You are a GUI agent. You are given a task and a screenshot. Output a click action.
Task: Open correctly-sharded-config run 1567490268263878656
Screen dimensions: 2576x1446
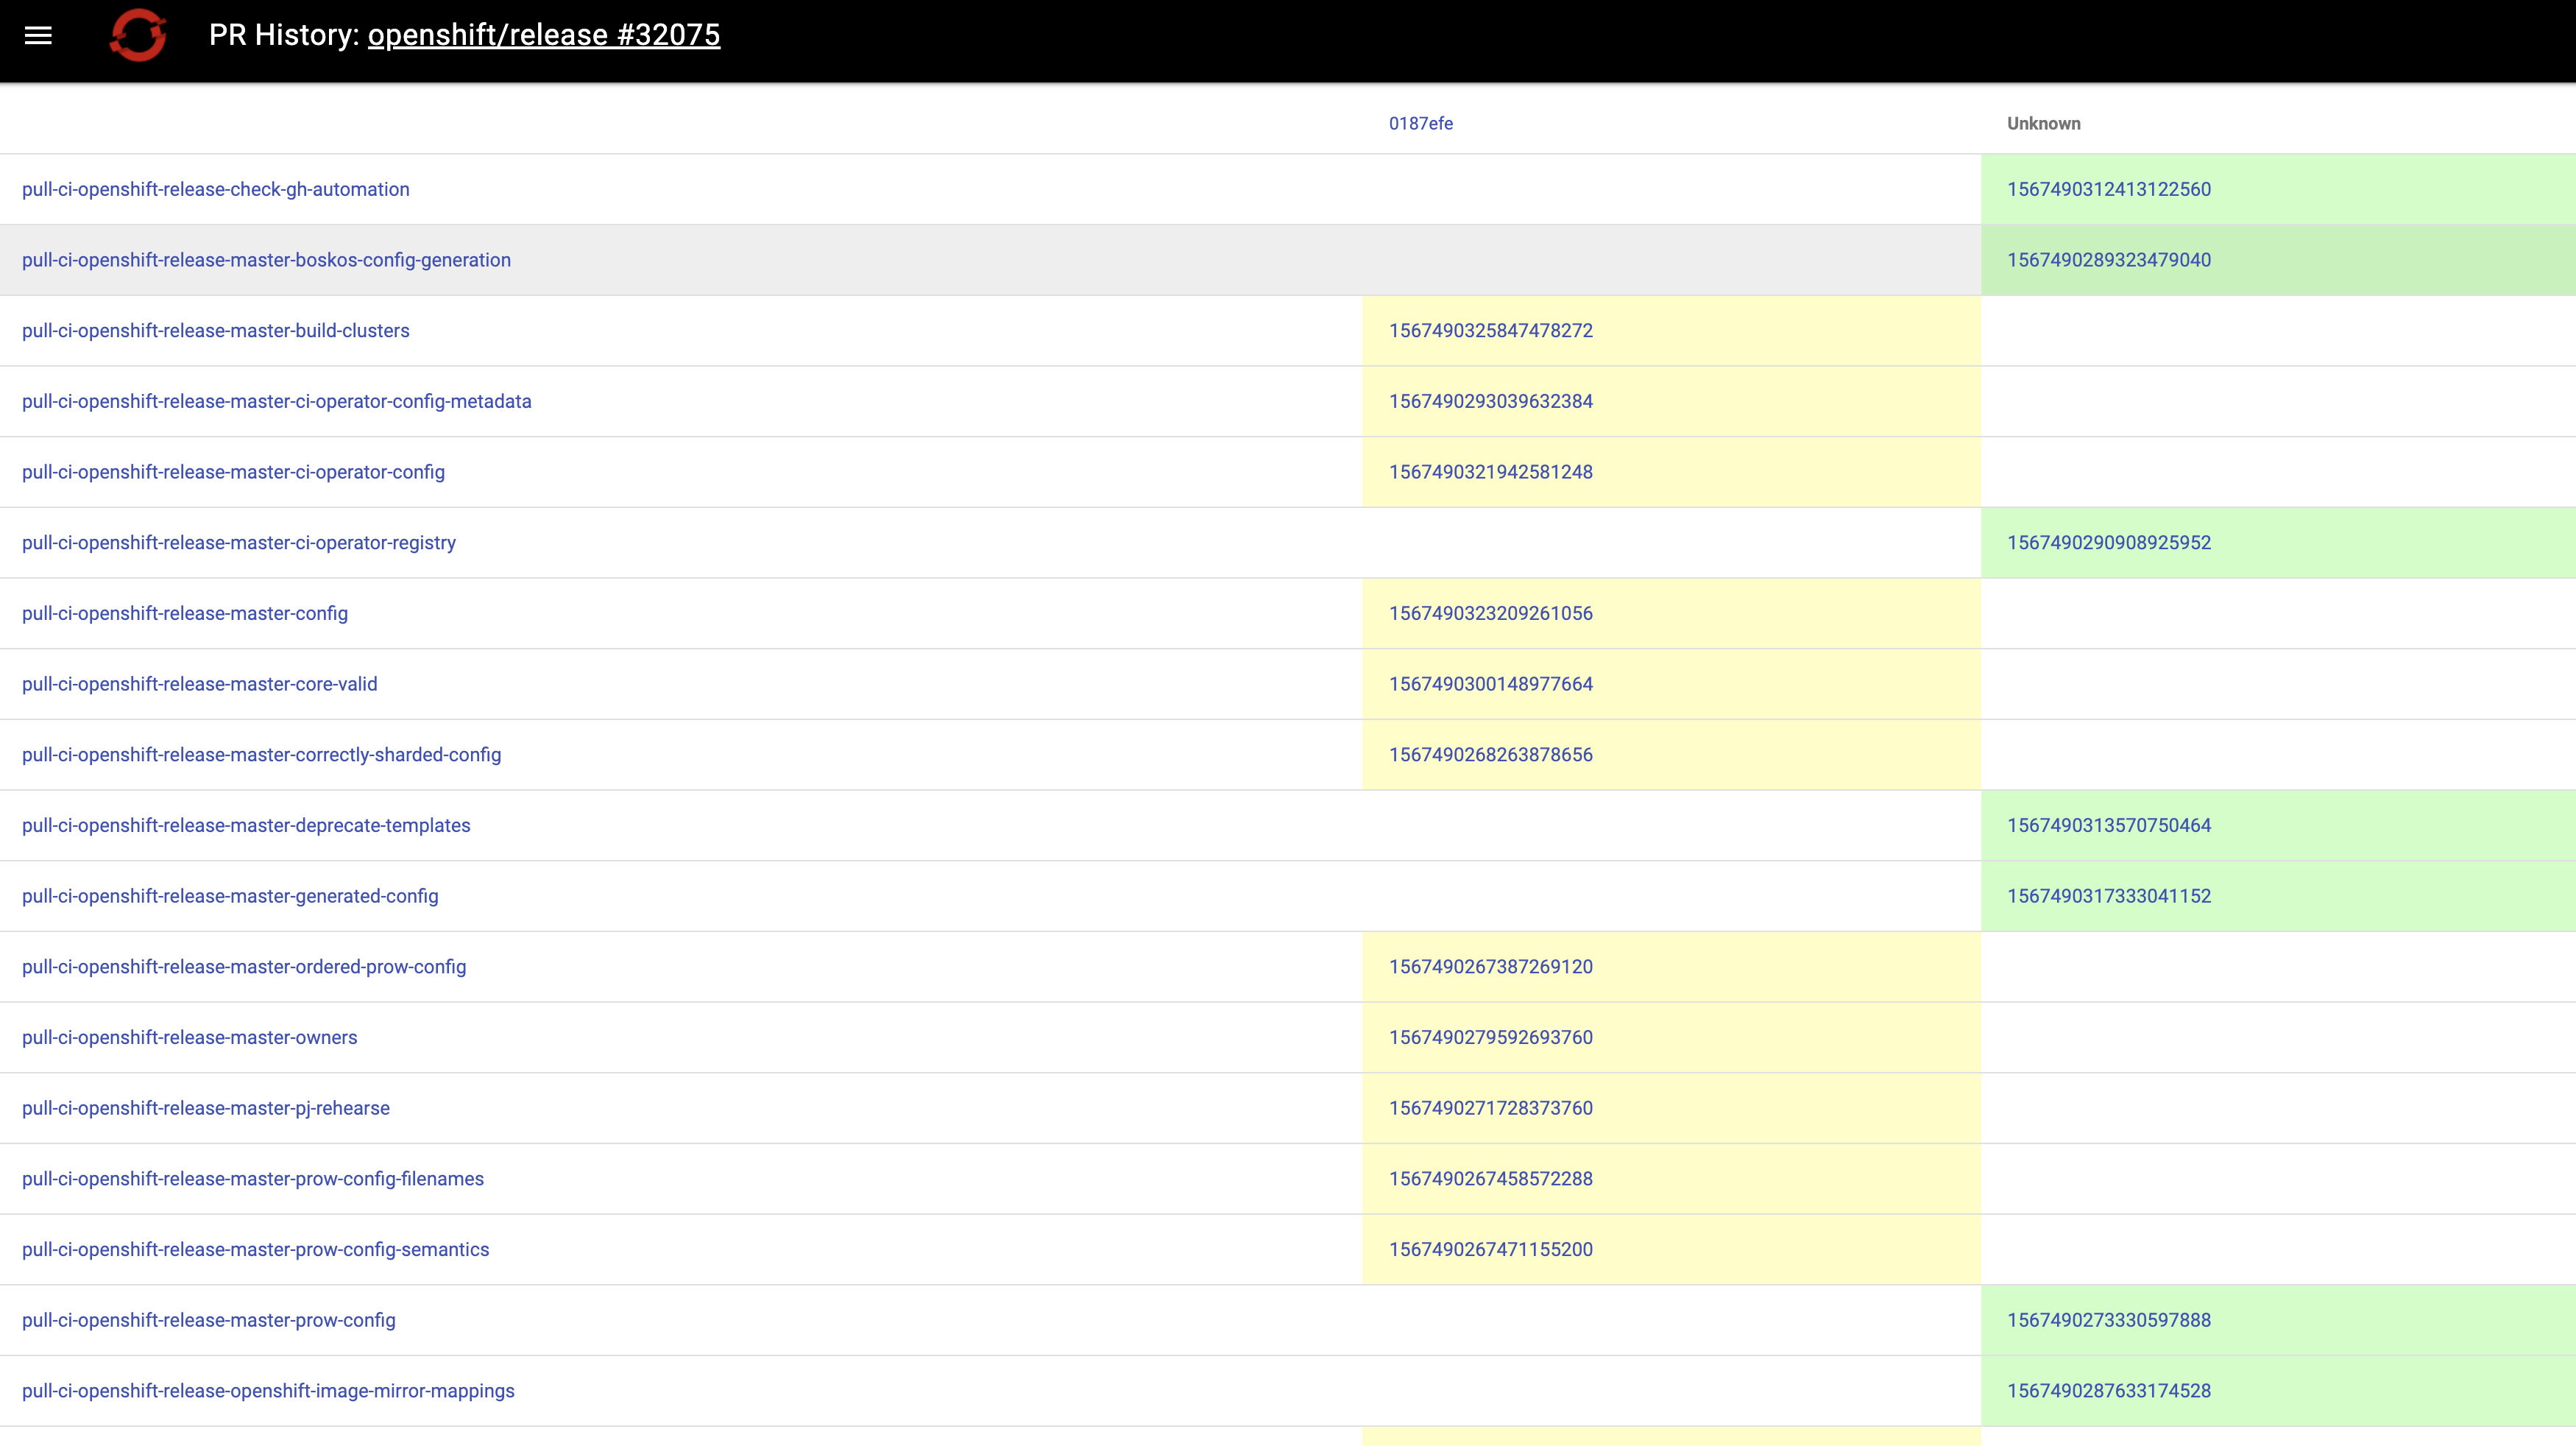pos(1490,755)
